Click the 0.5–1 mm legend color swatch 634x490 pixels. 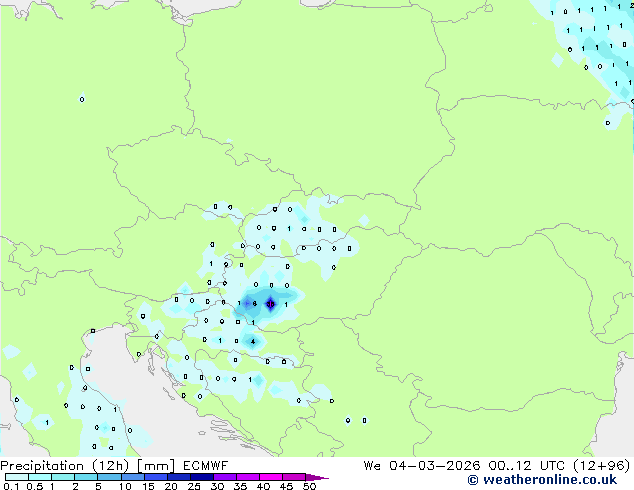[40, 477]
